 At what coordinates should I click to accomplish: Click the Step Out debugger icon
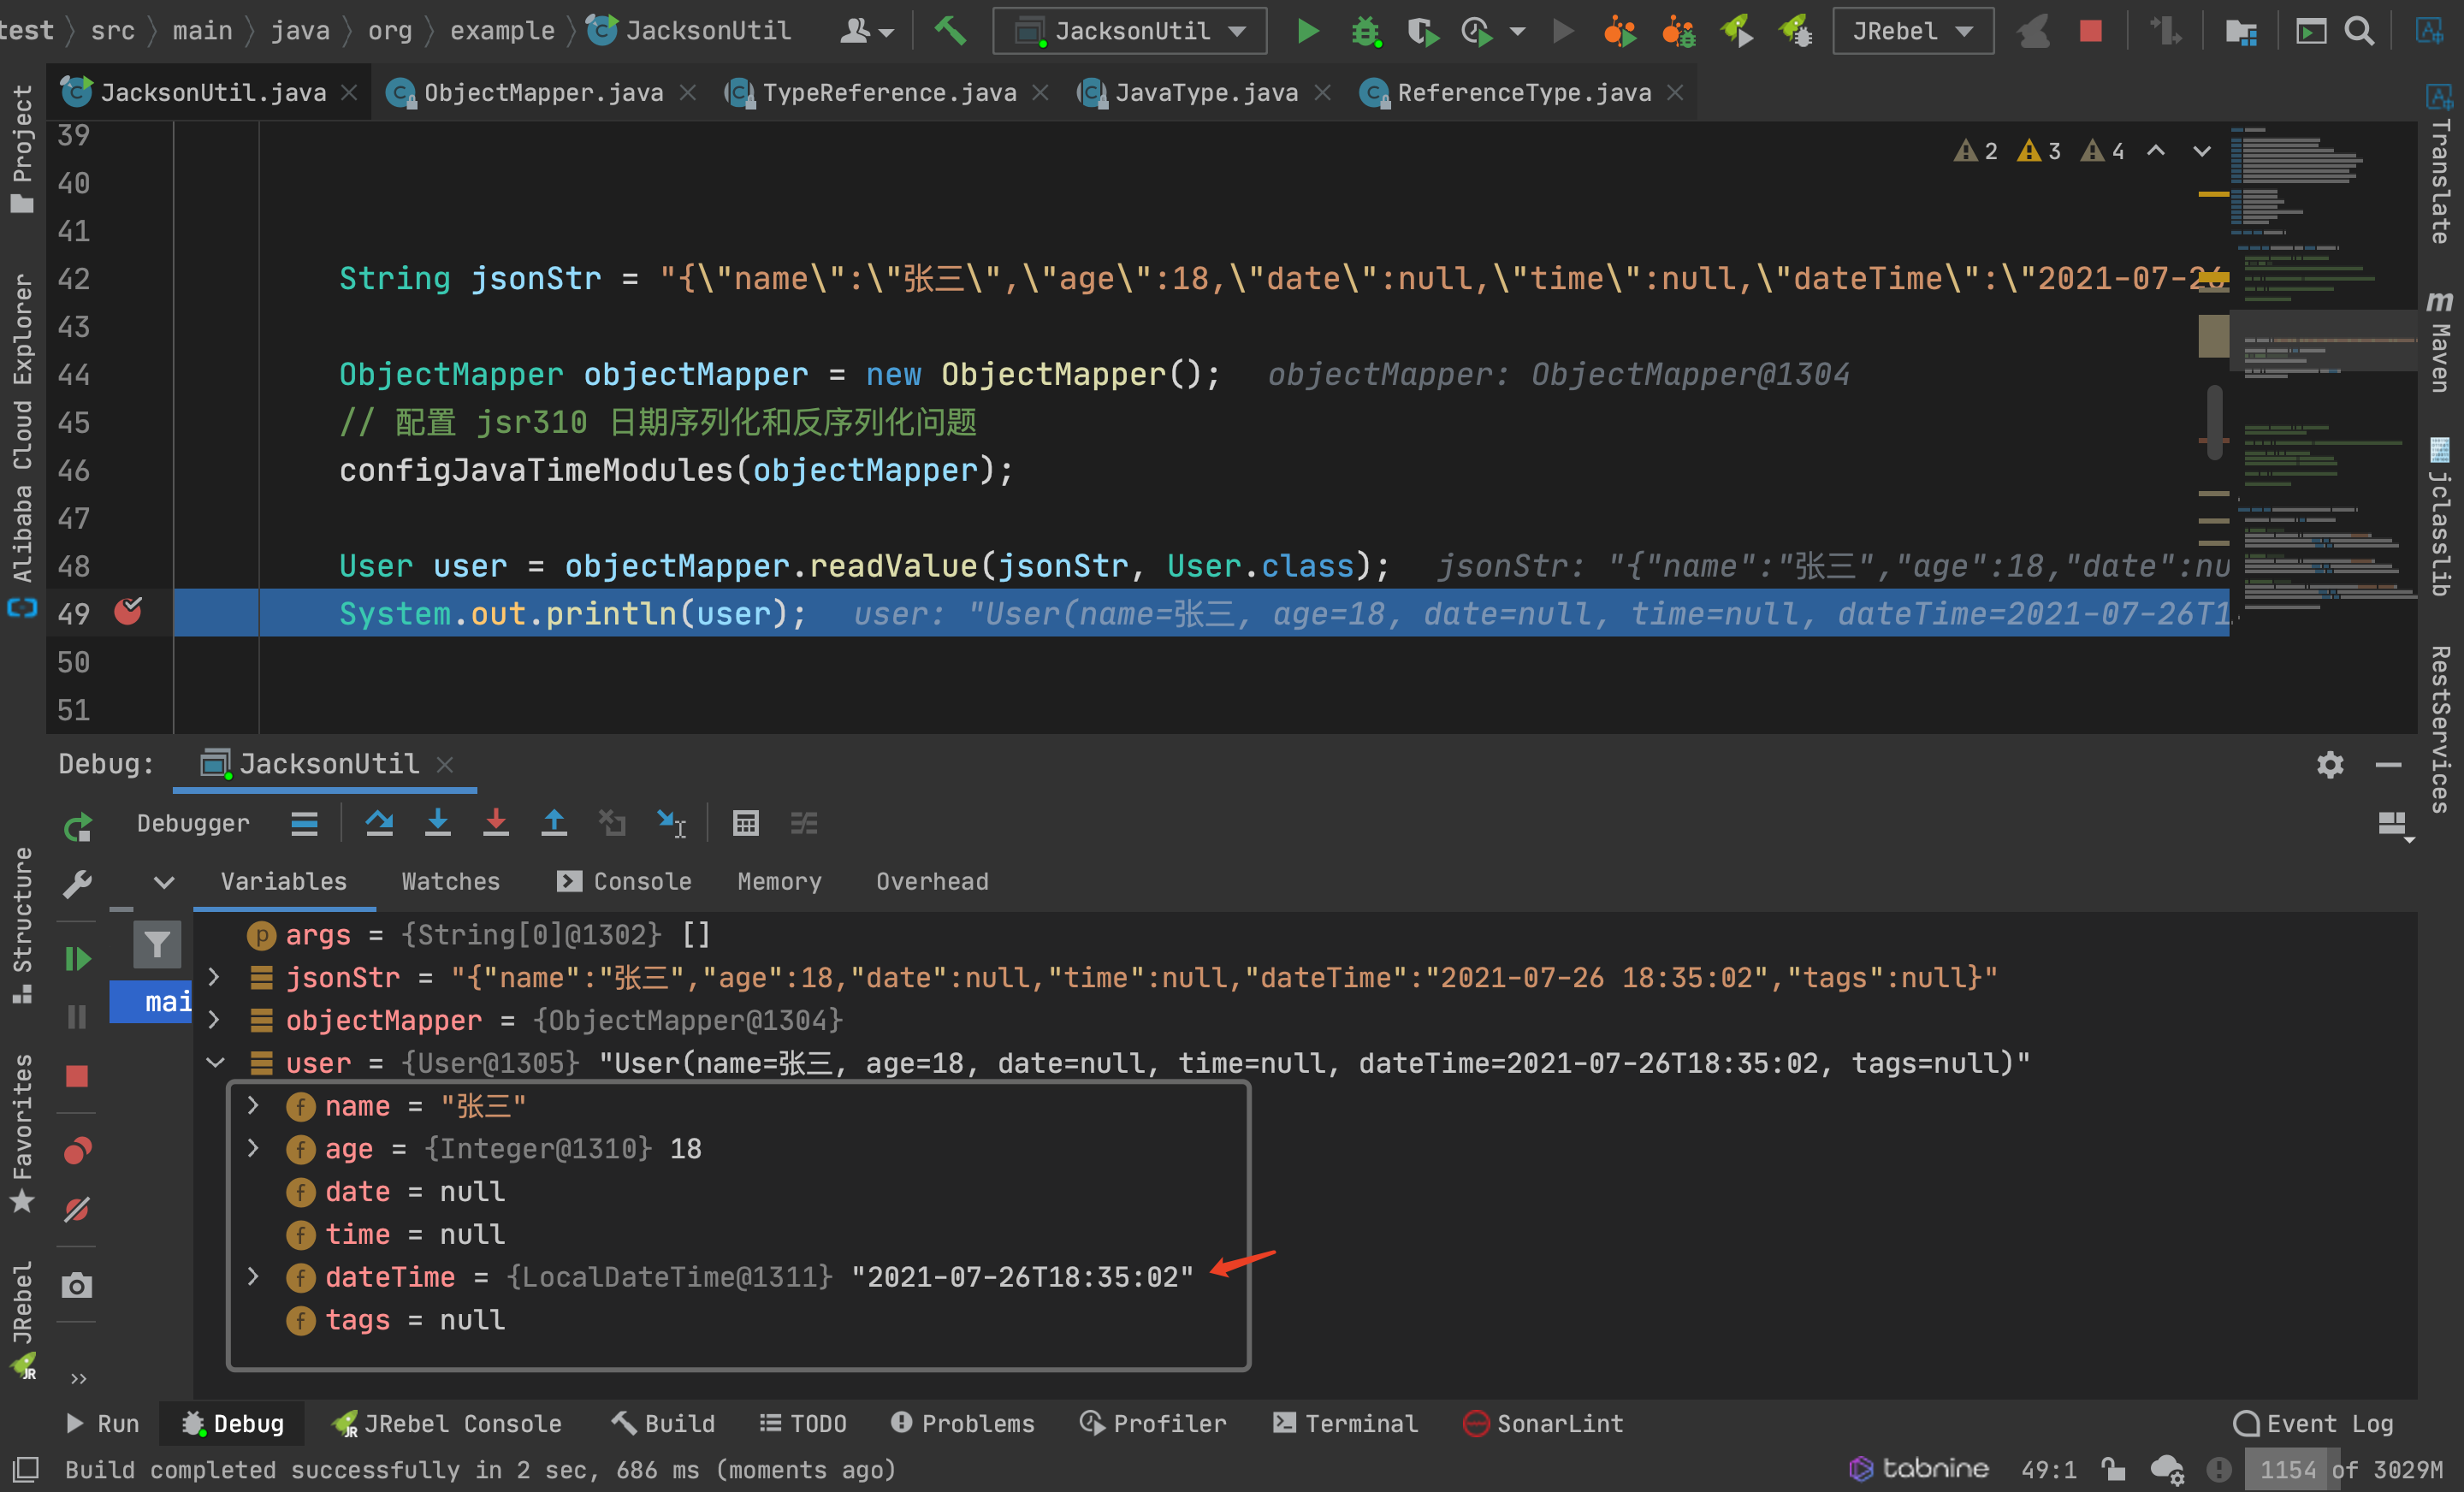pos(553,823)
